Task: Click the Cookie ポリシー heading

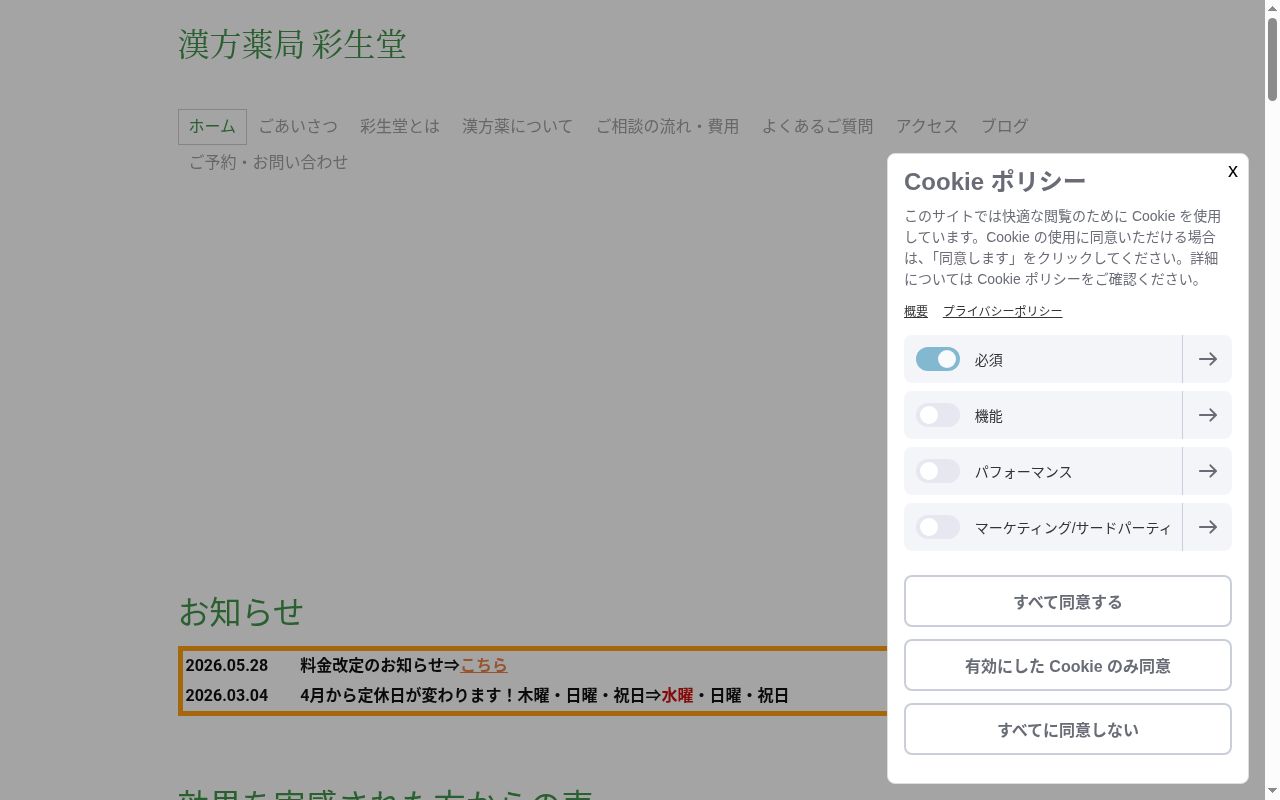Action: click(995, 181)
